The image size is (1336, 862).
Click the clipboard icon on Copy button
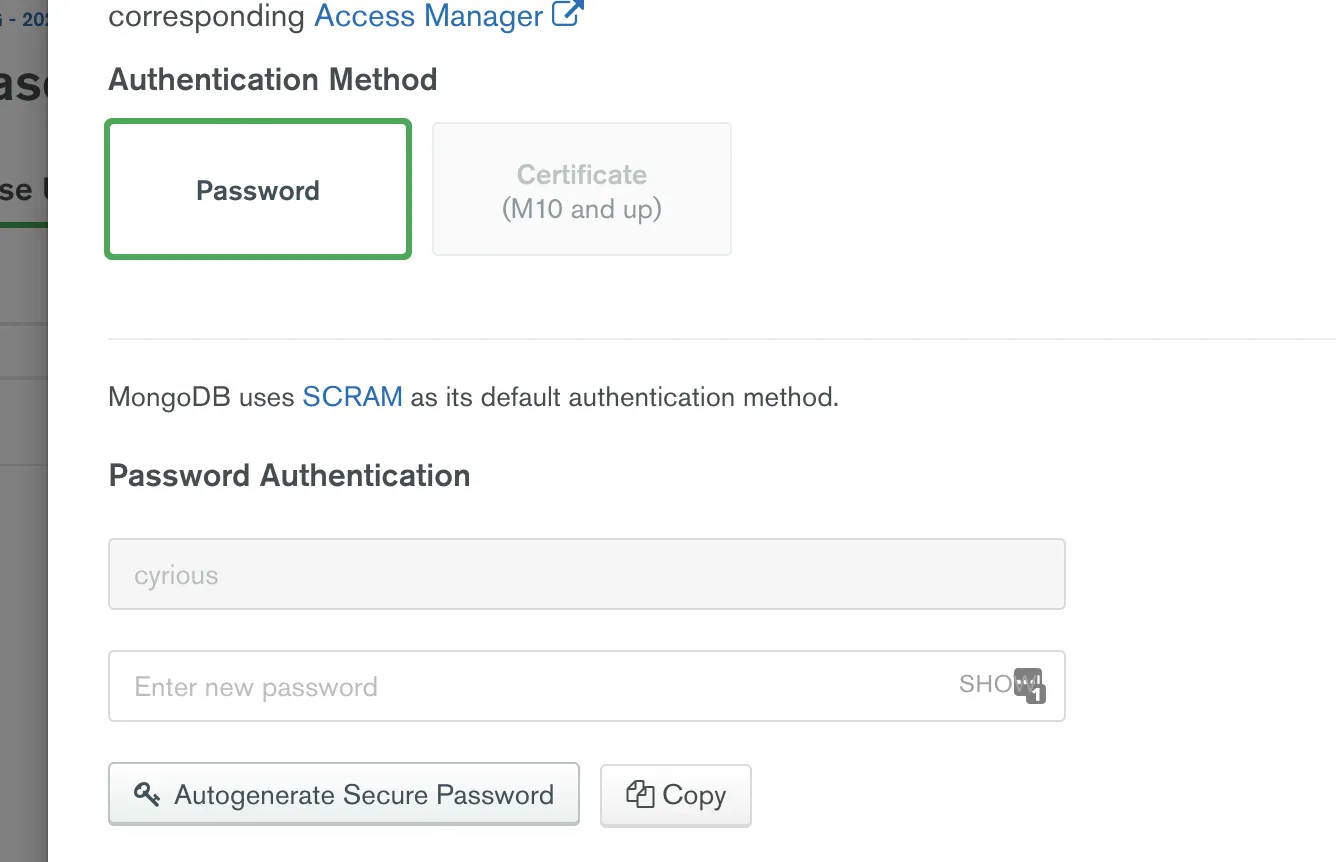[639, 795]
